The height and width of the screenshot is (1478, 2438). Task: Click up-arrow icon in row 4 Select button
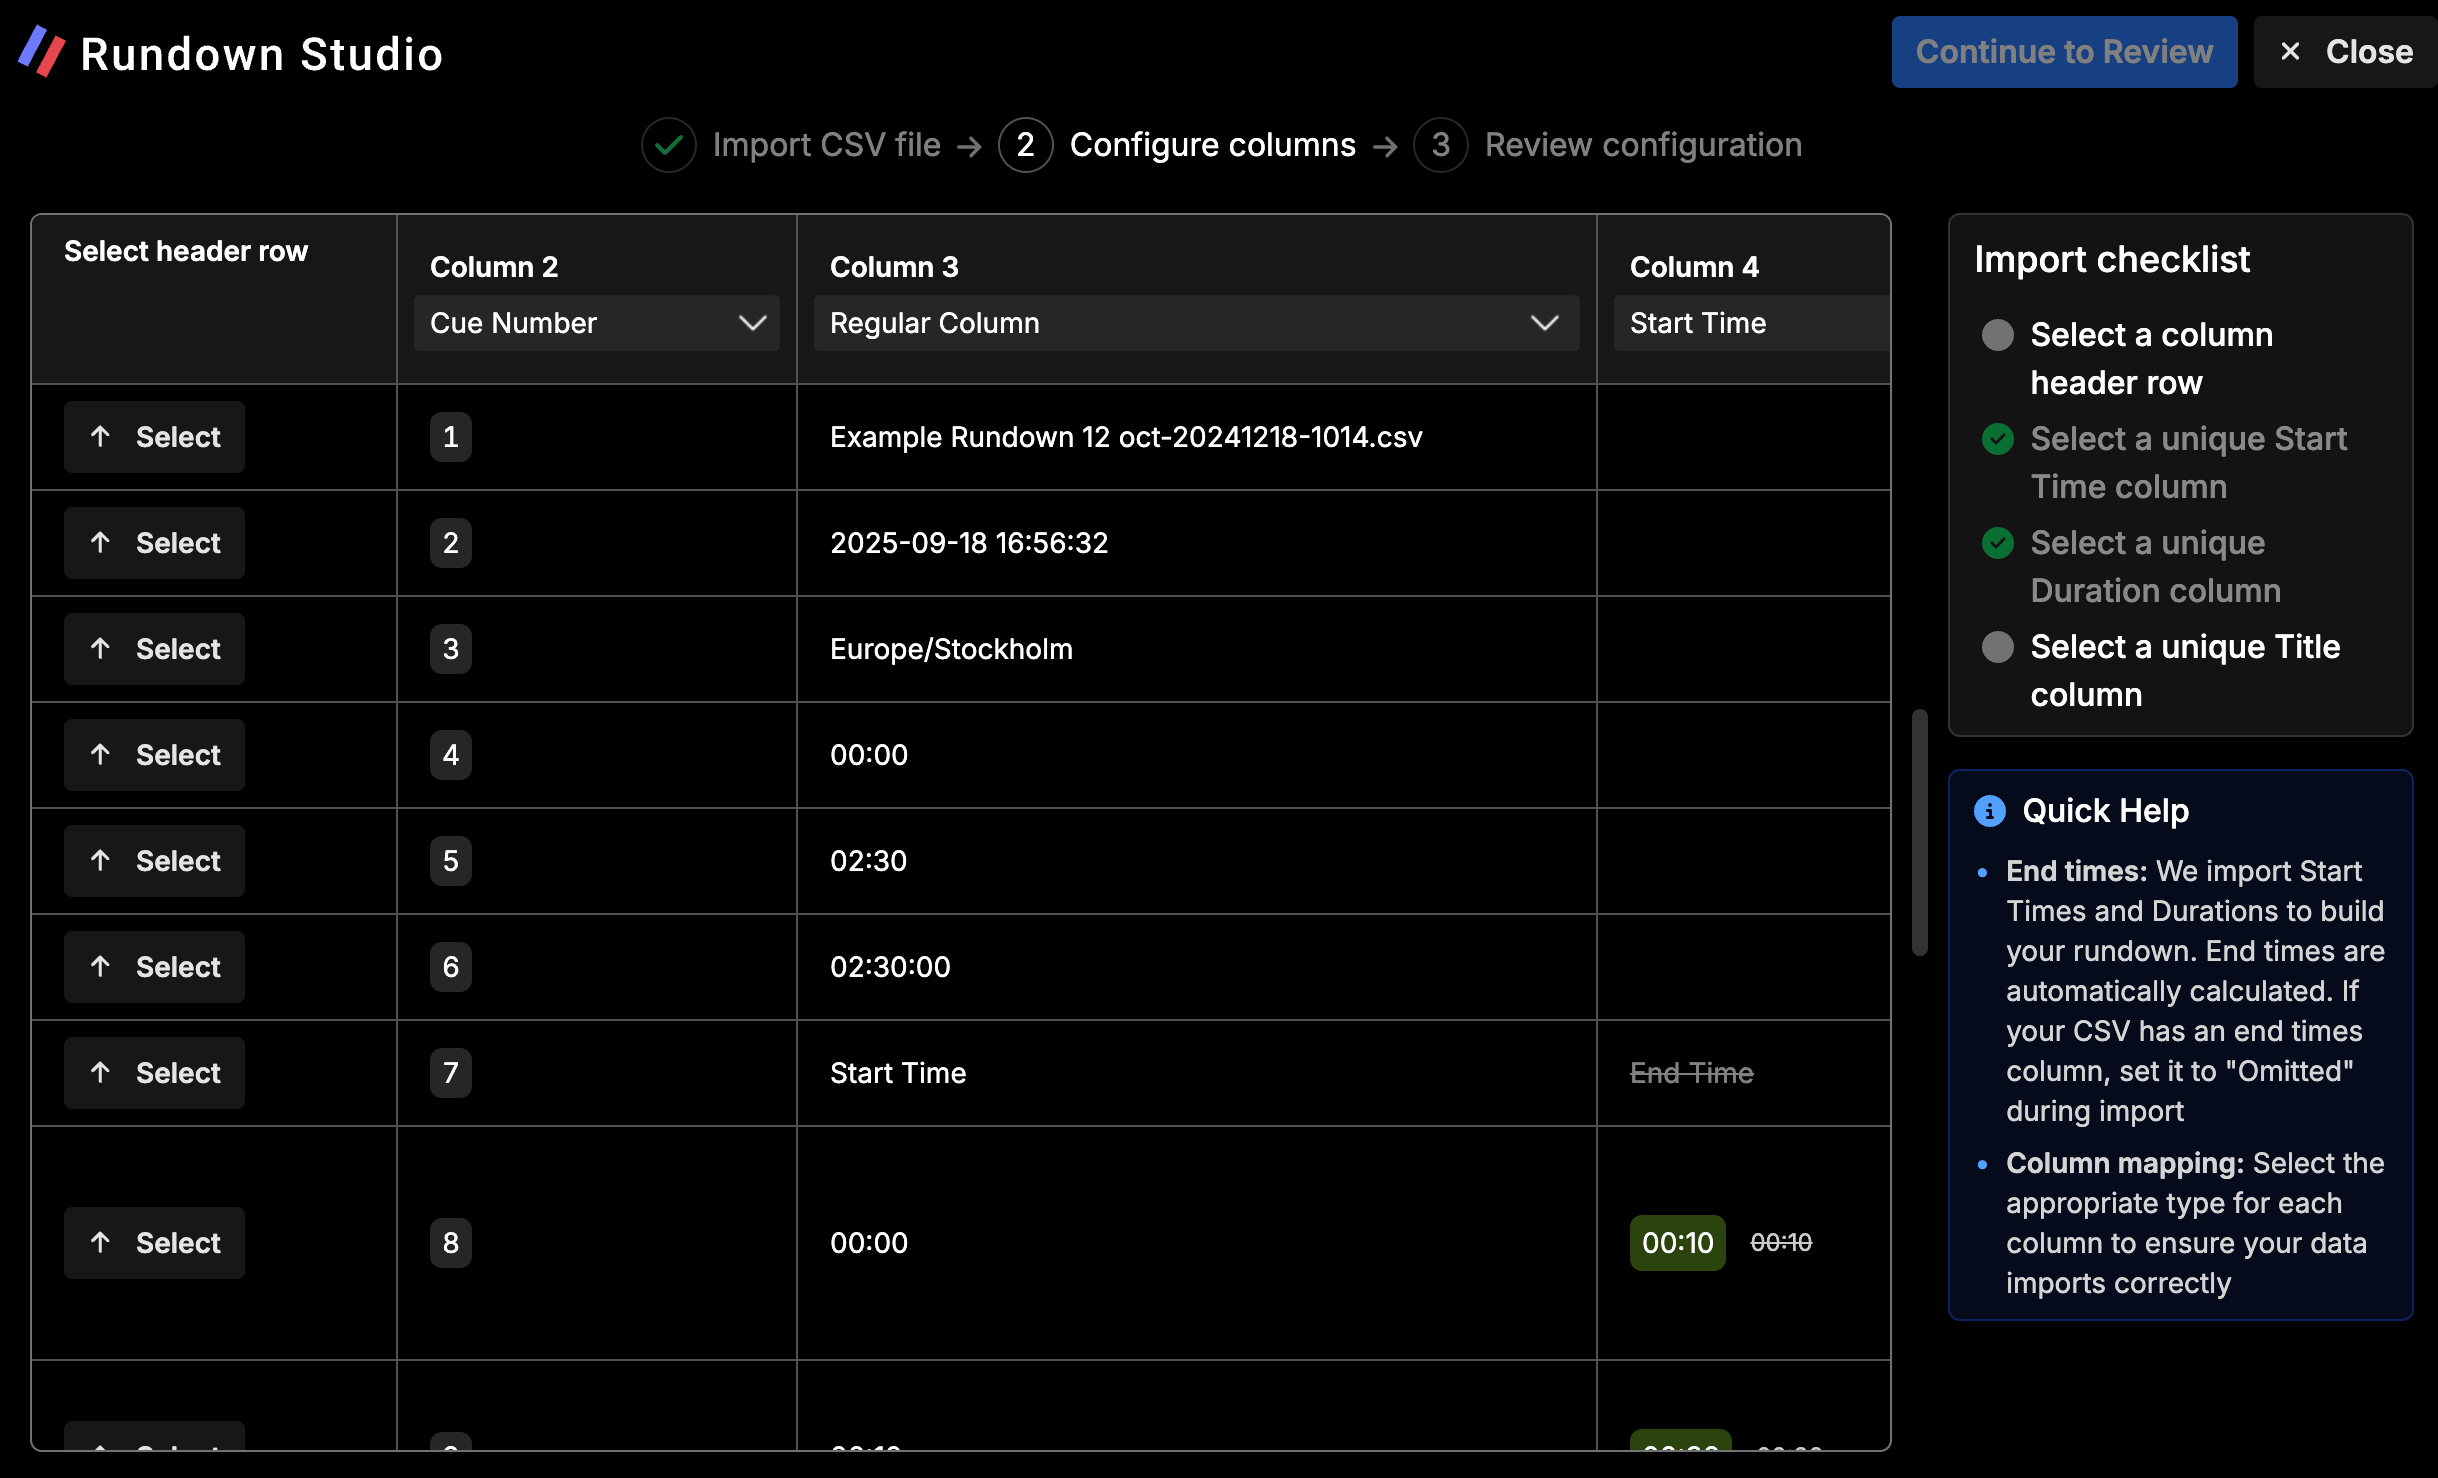click(100, 755)
